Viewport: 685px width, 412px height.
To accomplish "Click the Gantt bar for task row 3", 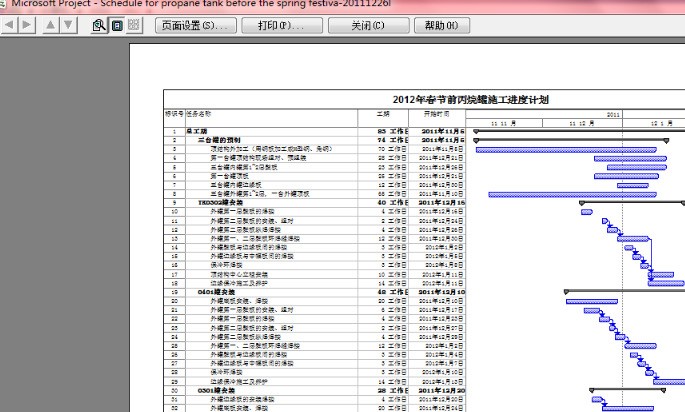I will click(x=566, y=150).
